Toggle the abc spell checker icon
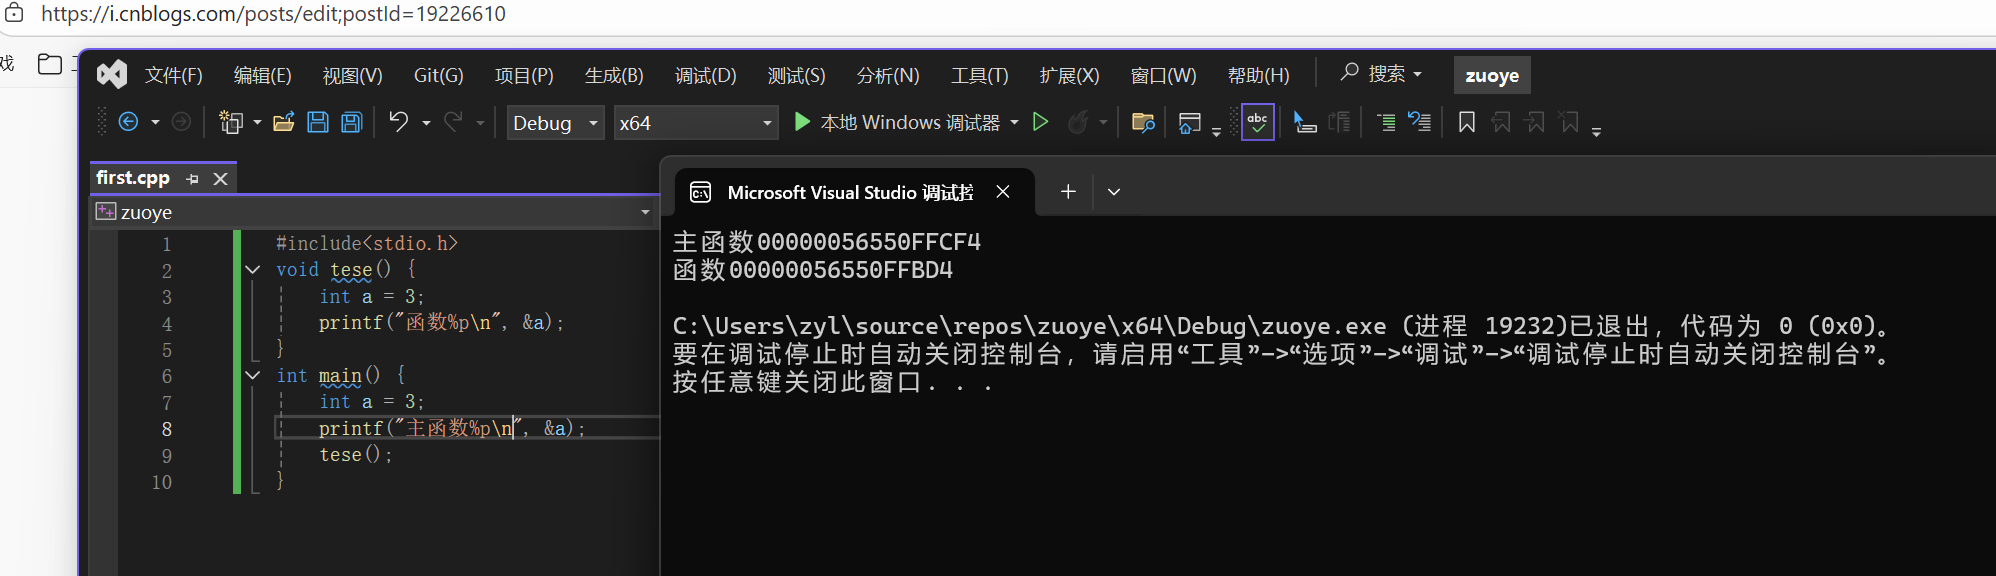This screenshot has width=1996, height=576. pos(1257,122)
